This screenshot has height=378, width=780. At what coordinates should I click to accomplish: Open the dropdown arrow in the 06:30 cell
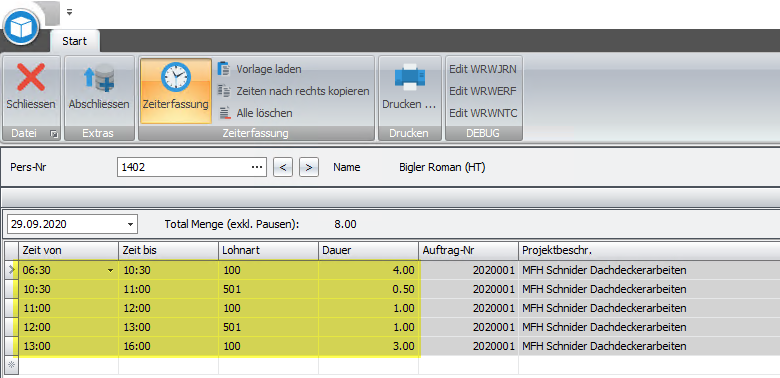click(x=110, y=271)
